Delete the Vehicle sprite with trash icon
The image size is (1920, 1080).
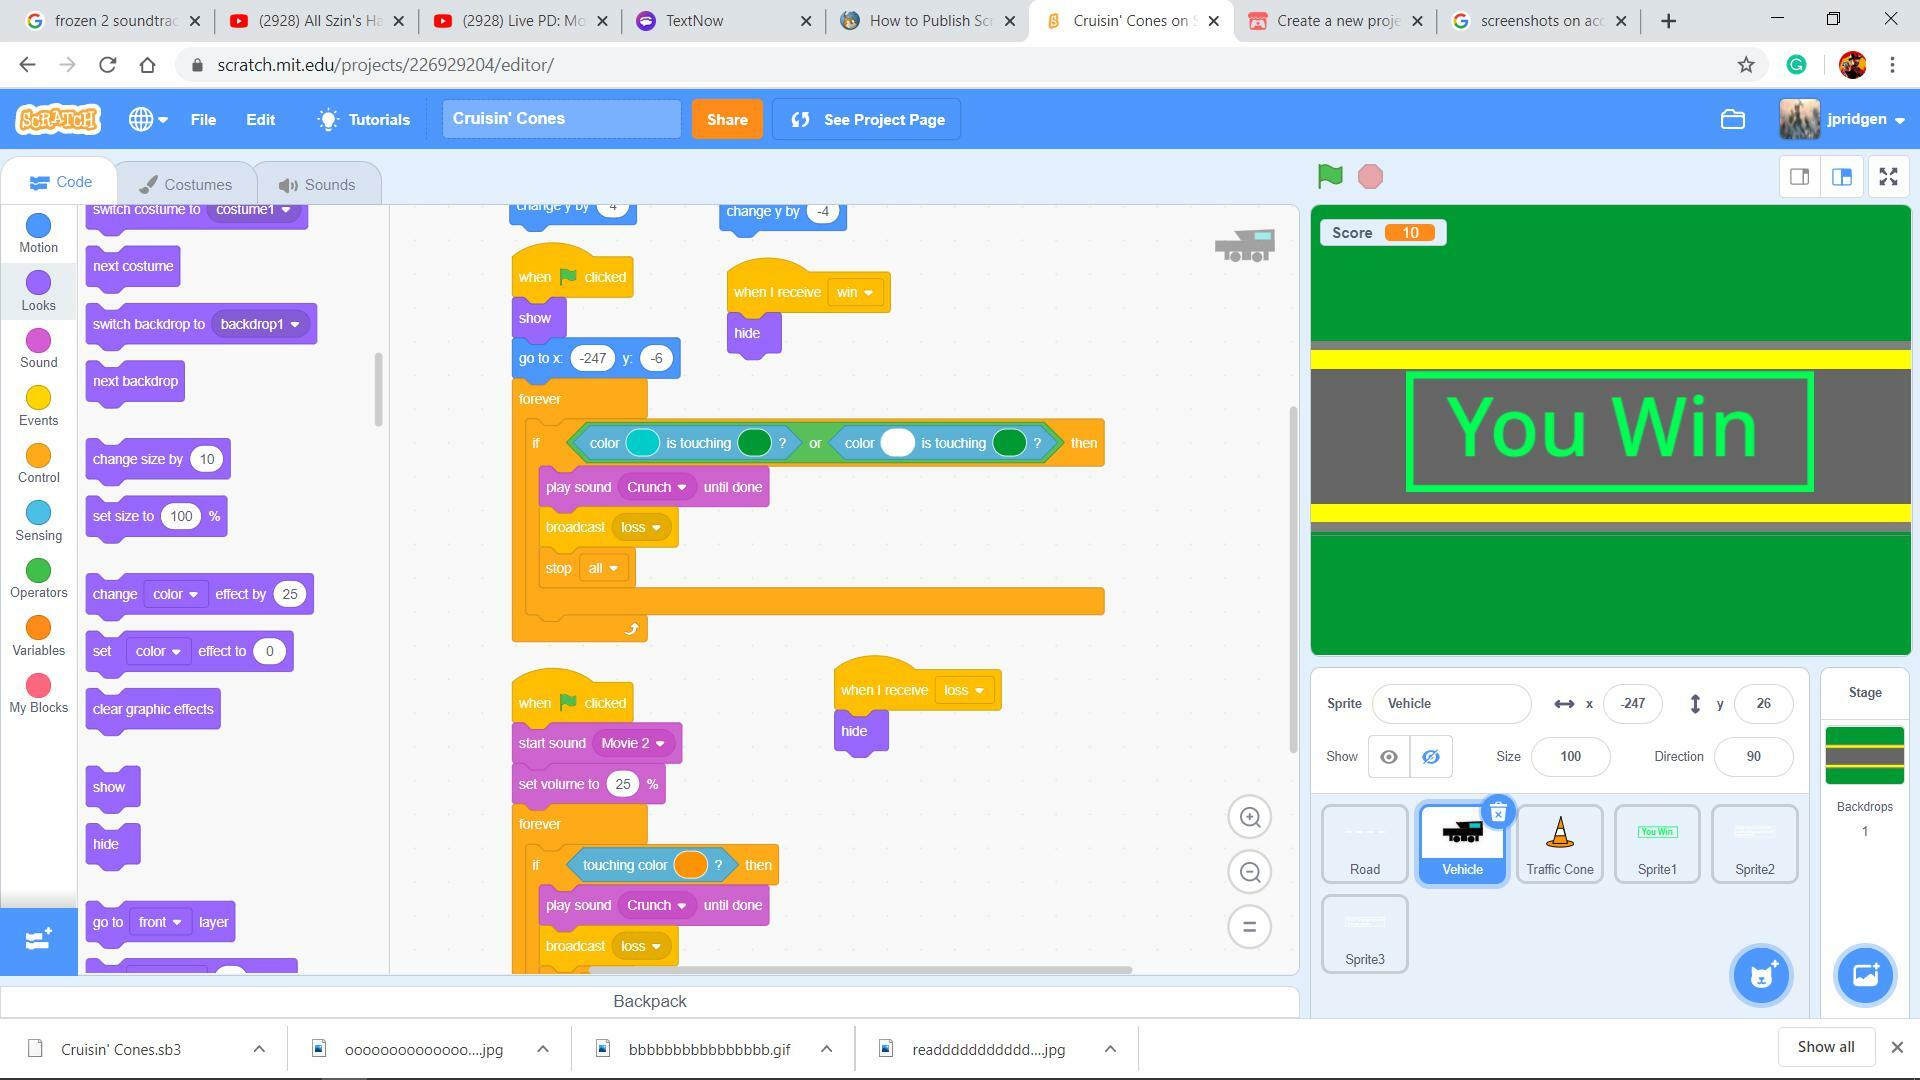[1497, 813]
